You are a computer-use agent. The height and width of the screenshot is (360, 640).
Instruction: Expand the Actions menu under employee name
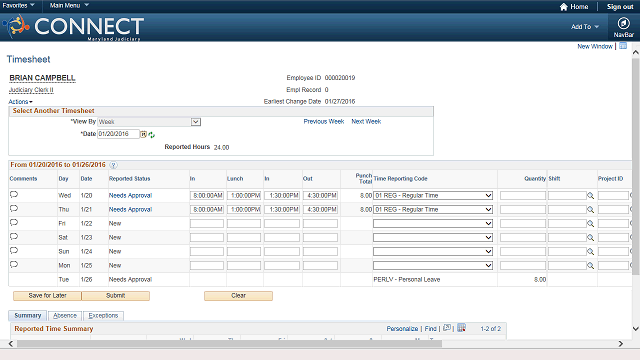tap(20, 102)
